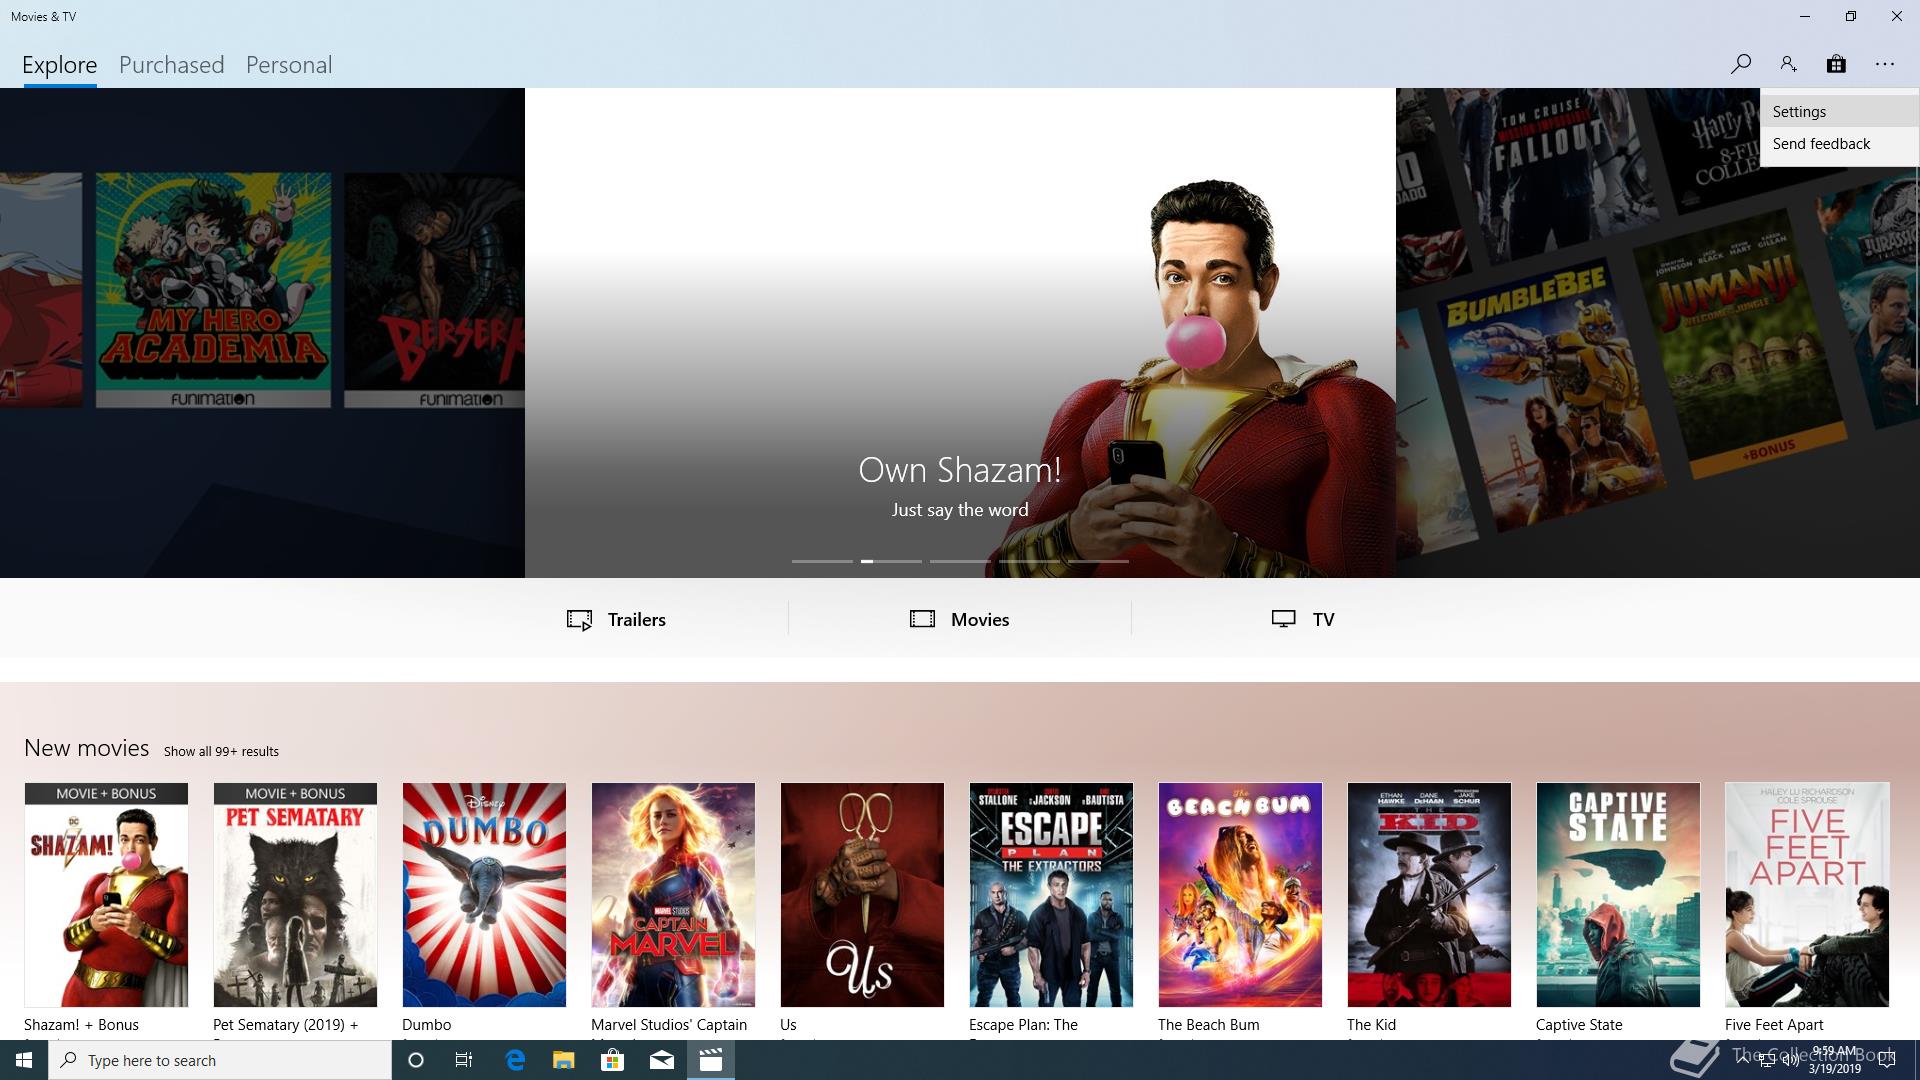Screen dimensions: 1920x1080
Task: Open the Own Shazam! hero banner
Action: click(x=960, y=333)
